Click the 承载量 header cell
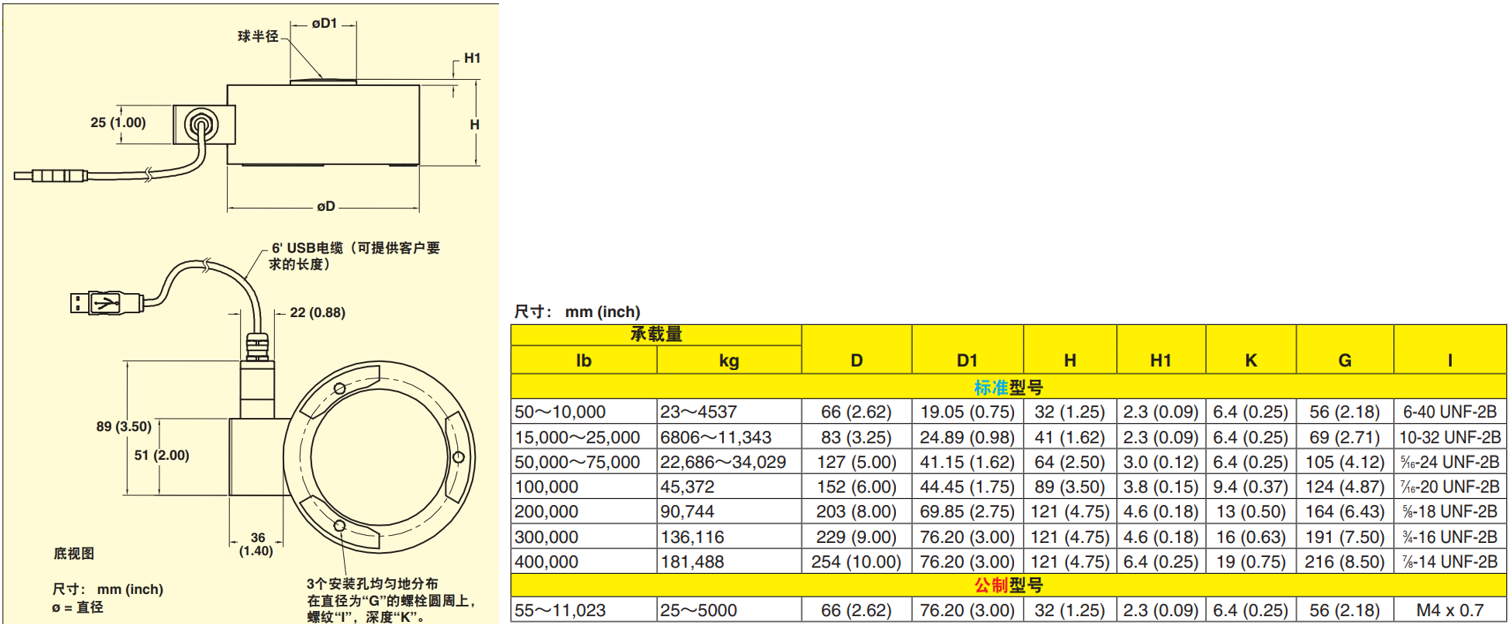Screen dimensions: 1510x624 [656, 335]
